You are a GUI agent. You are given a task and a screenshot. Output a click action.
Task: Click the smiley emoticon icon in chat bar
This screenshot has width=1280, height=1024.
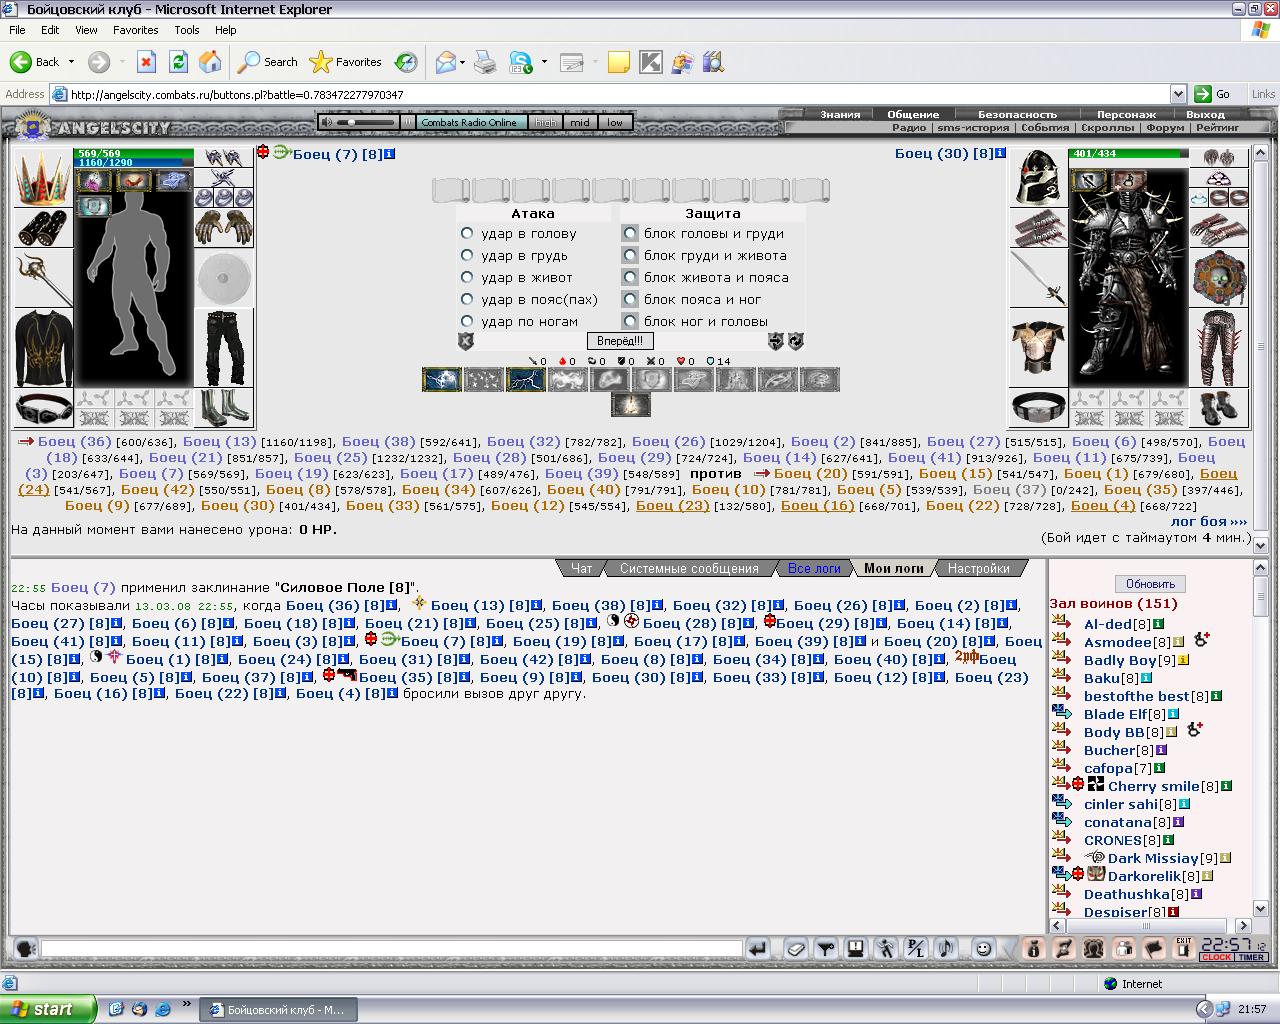pos(983,948)
